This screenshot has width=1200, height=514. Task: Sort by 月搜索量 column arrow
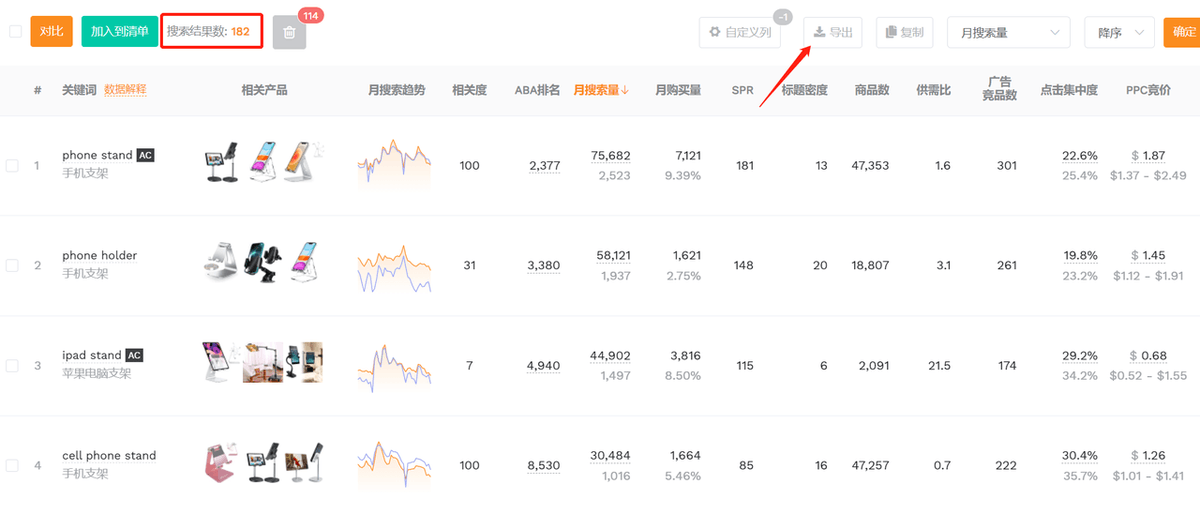coord(625,90)
